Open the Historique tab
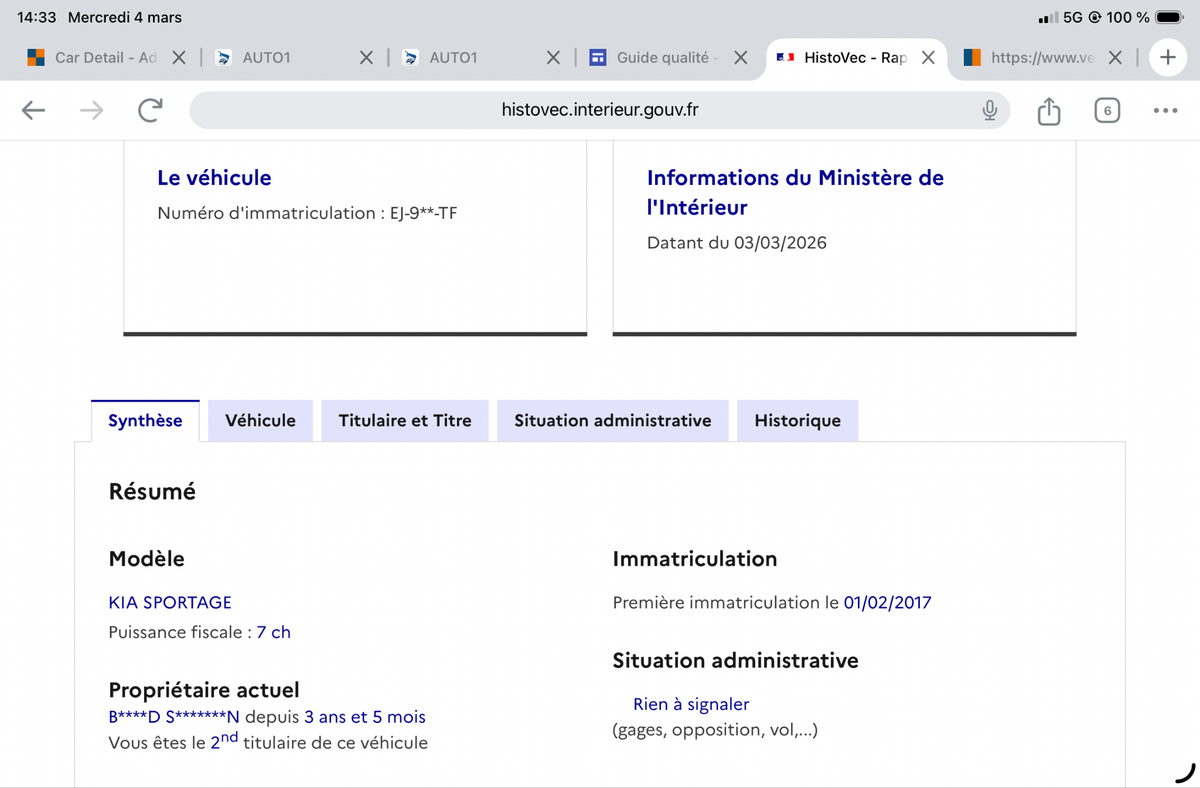Viewport: 1200px width, 788px height. (x=797, y=421)
